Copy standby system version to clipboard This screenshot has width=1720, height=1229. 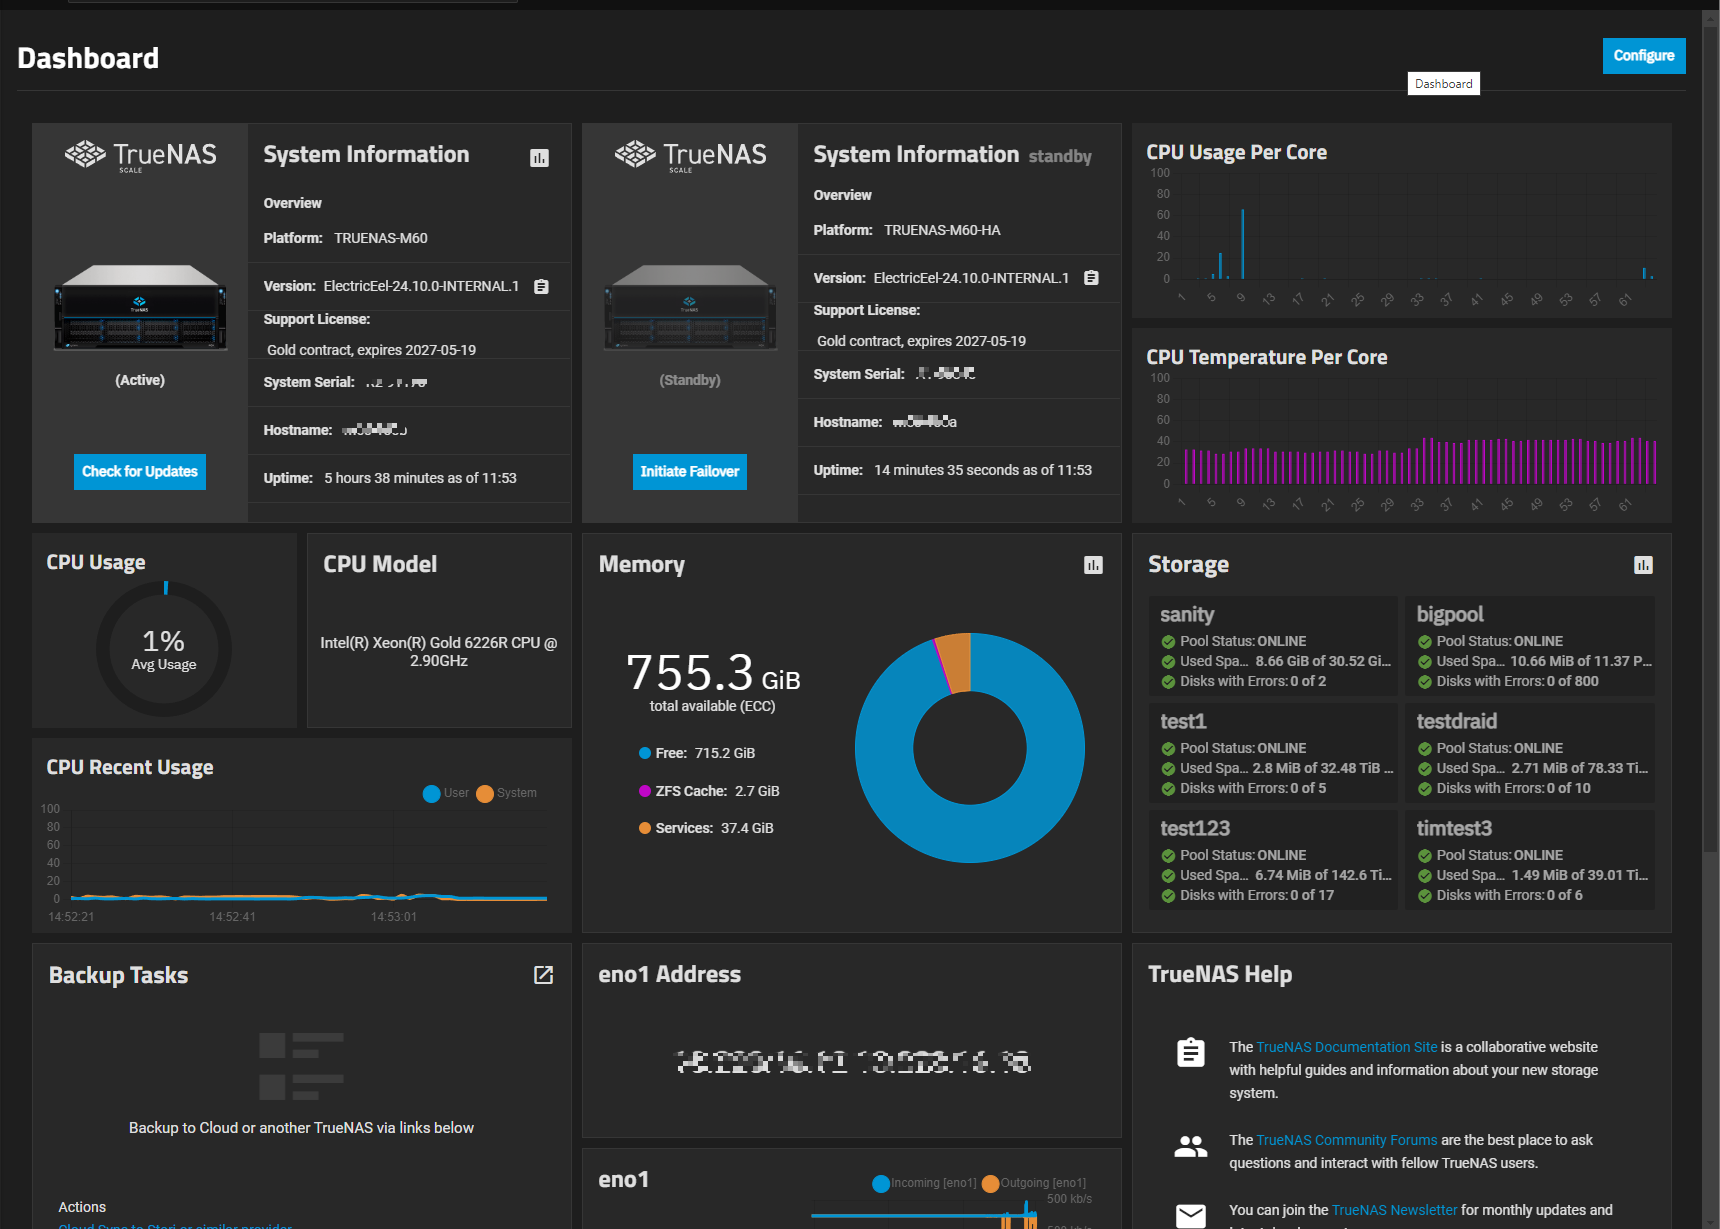click(1090, 278)
